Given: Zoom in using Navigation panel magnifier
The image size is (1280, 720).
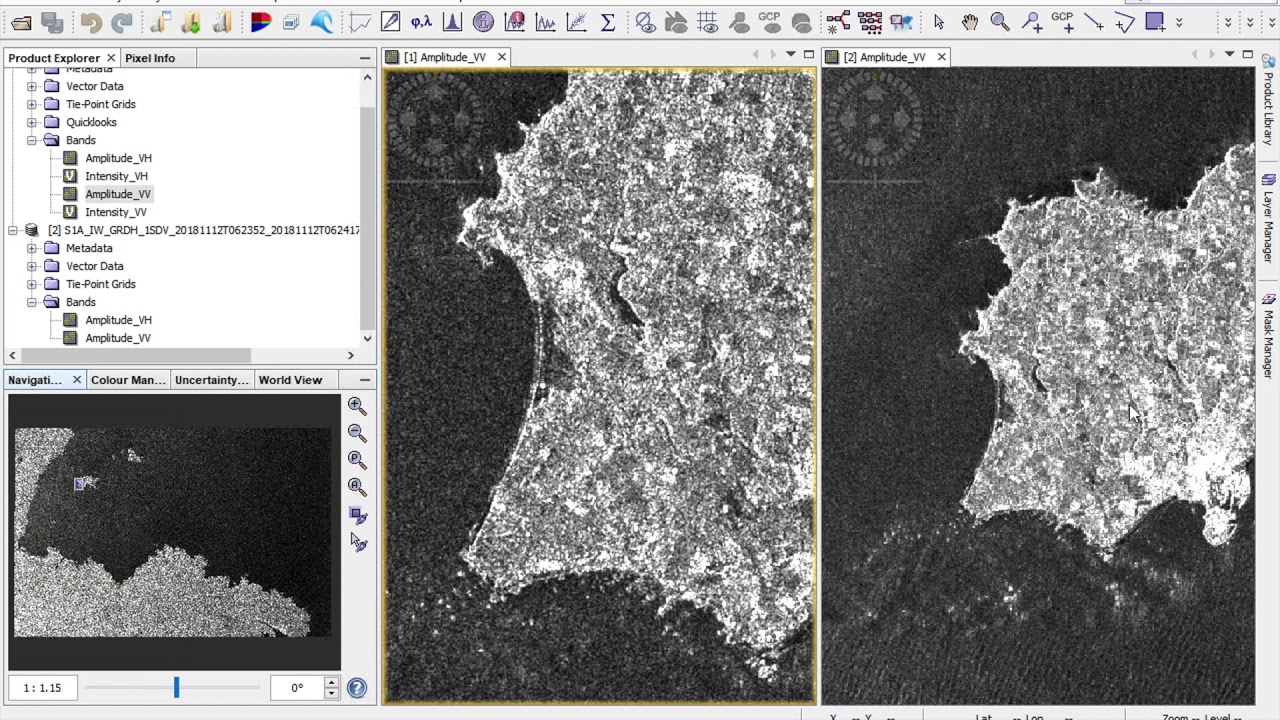Looking at the screenshot, I should pos(357,405).
